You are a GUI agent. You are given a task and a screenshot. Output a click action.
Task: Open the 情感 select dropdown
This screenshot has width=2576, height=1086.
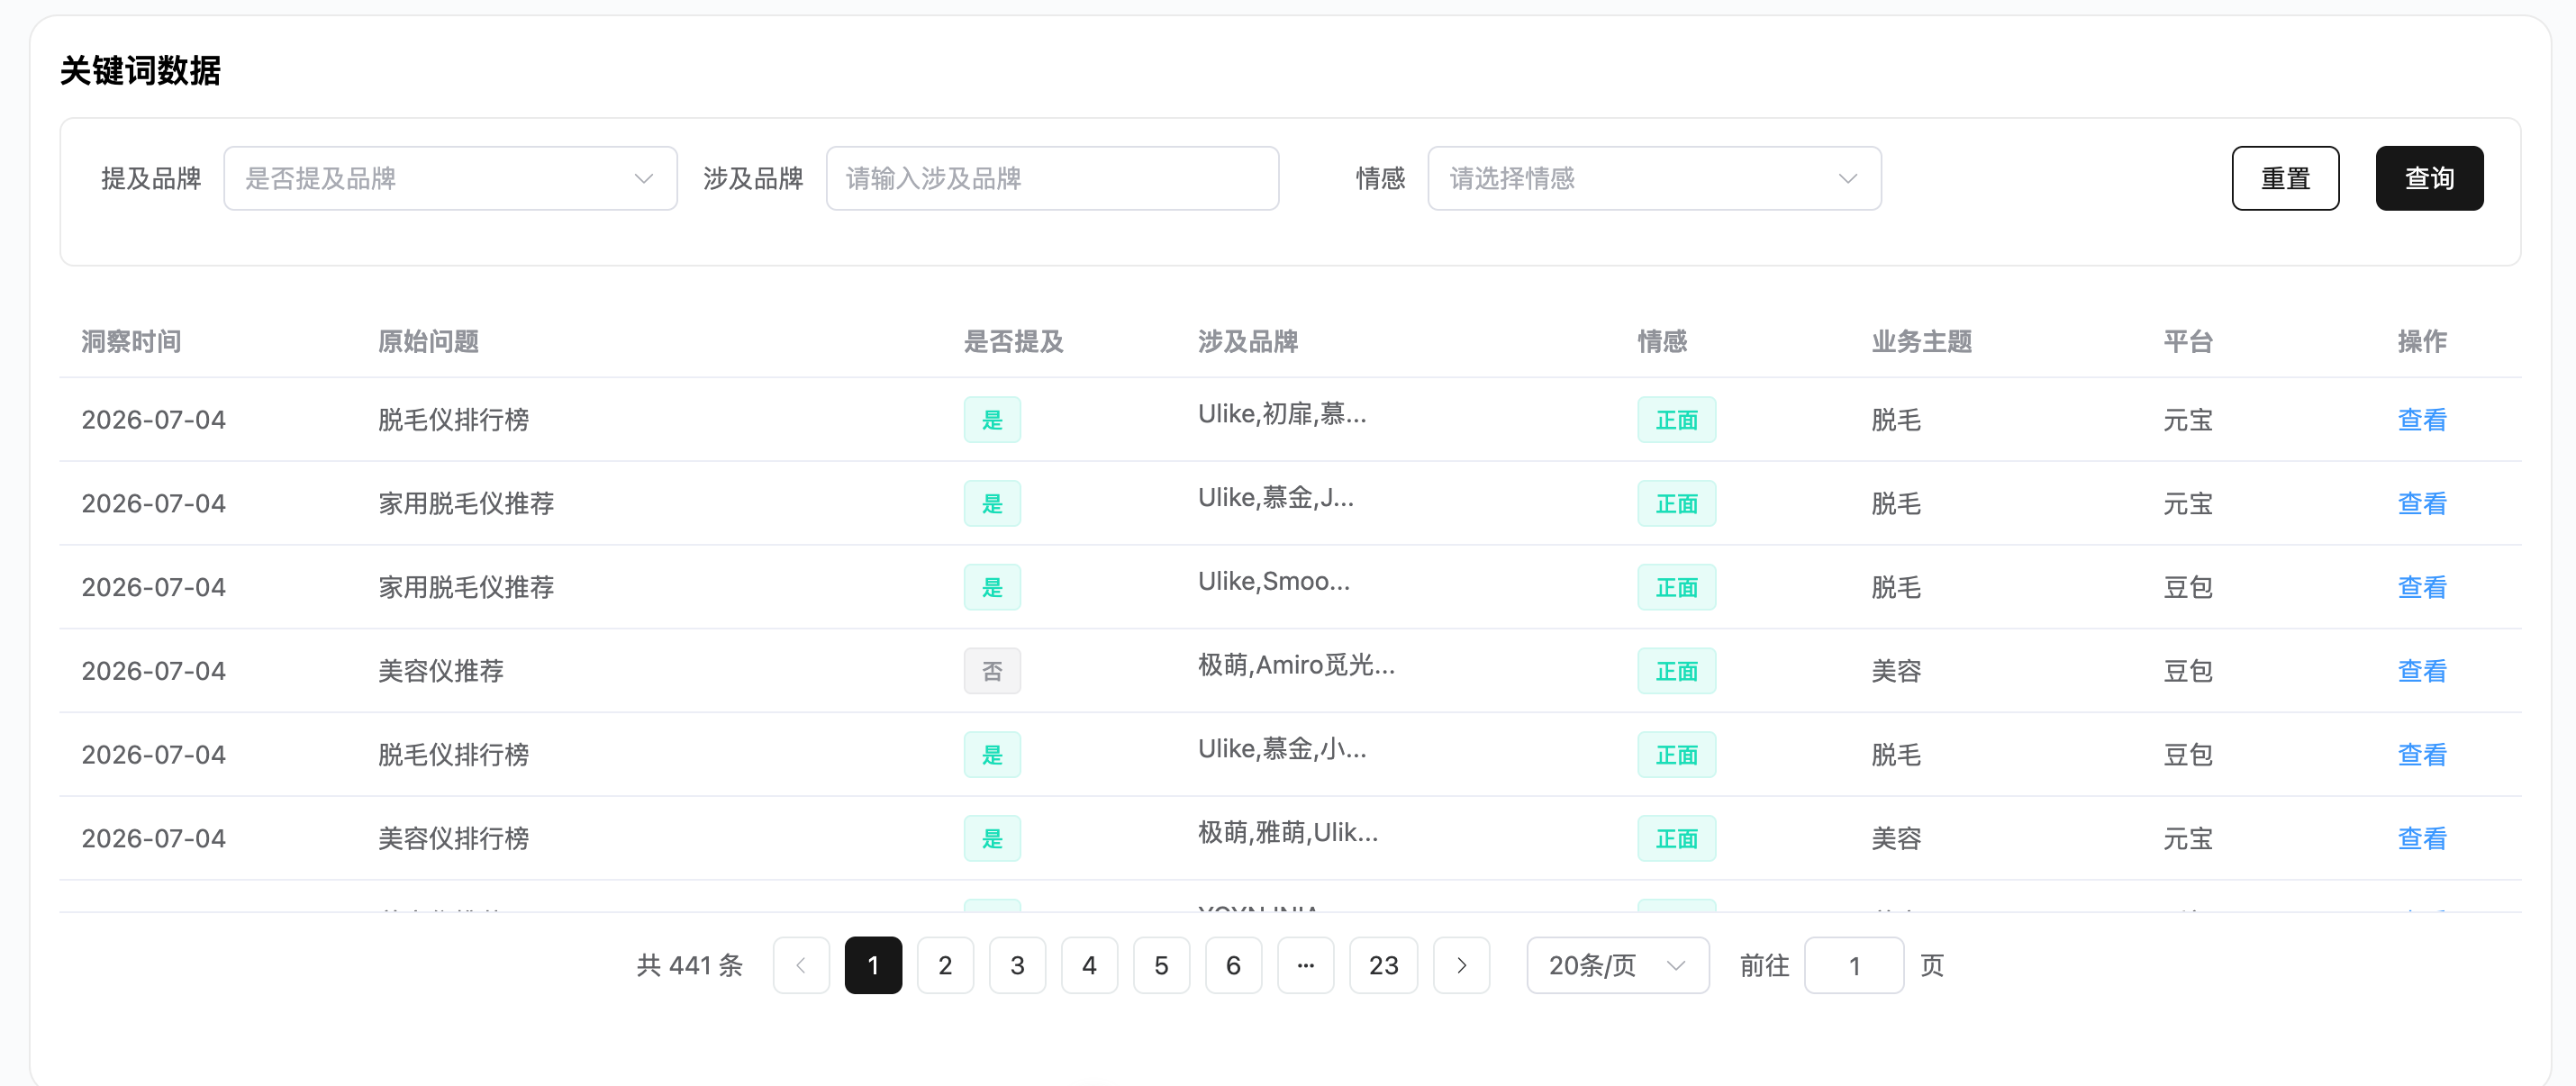[x=1654, y=179]
